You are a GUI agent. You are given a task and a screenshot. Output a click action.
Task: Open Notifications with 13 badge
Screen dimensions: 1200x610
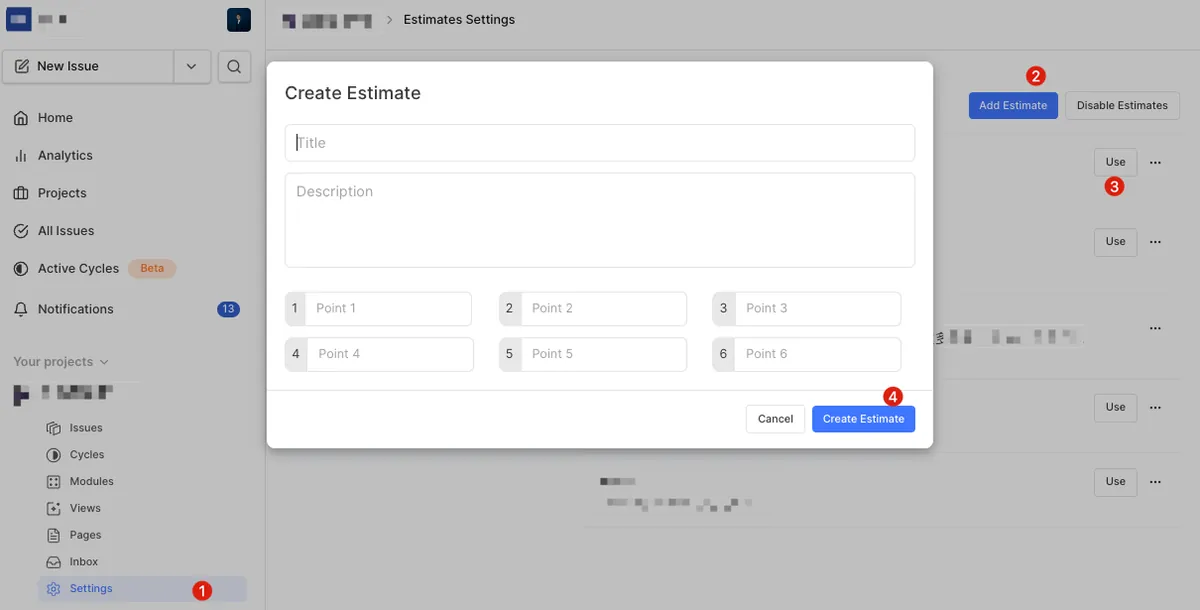(76, 310)
